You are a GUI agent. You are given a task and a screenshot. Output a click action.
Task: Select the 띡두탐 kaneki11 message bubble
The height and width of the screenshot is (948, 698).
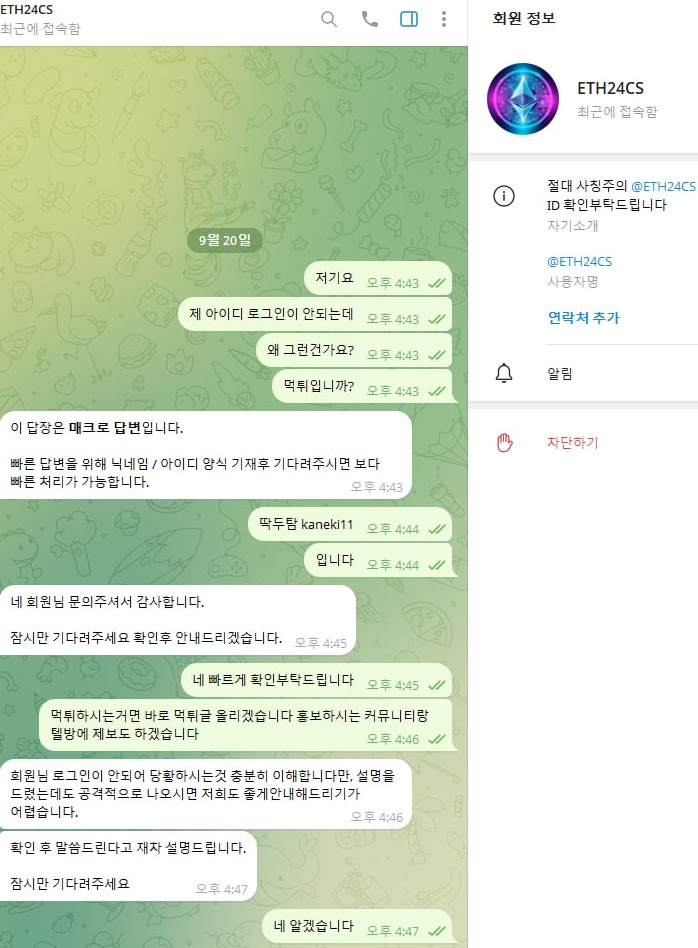click(350, 524)
